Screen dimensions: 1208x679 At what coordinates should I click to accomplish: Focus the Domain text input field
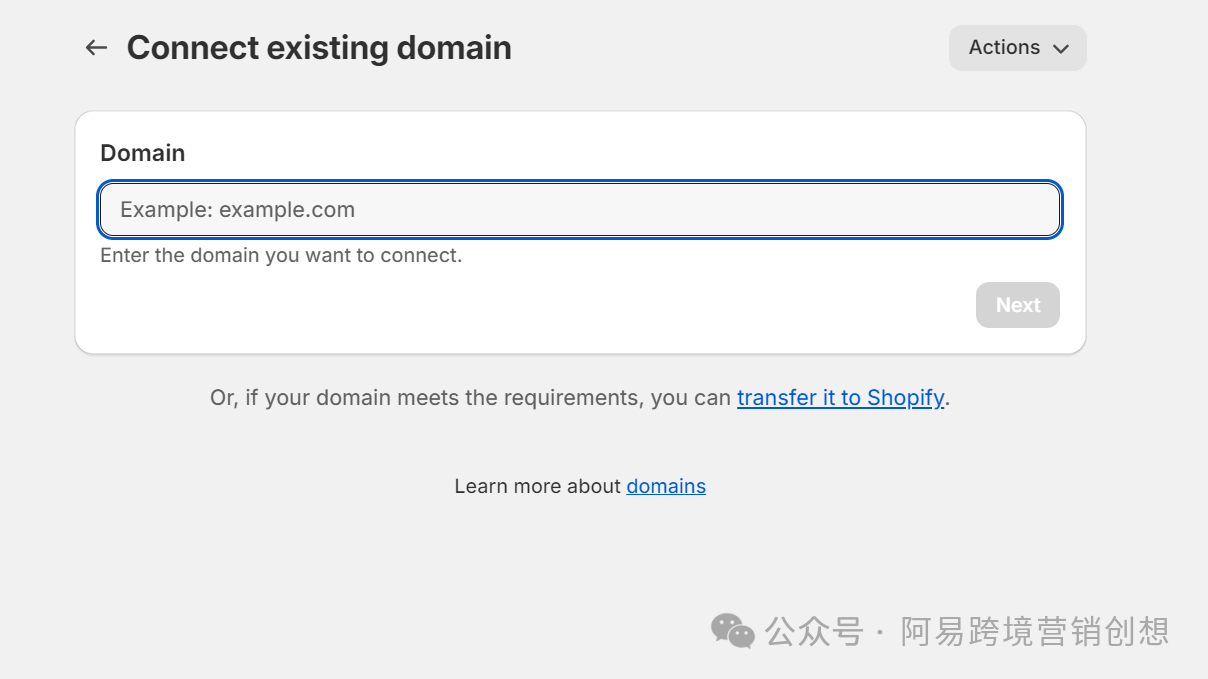[x=579, y=210]
